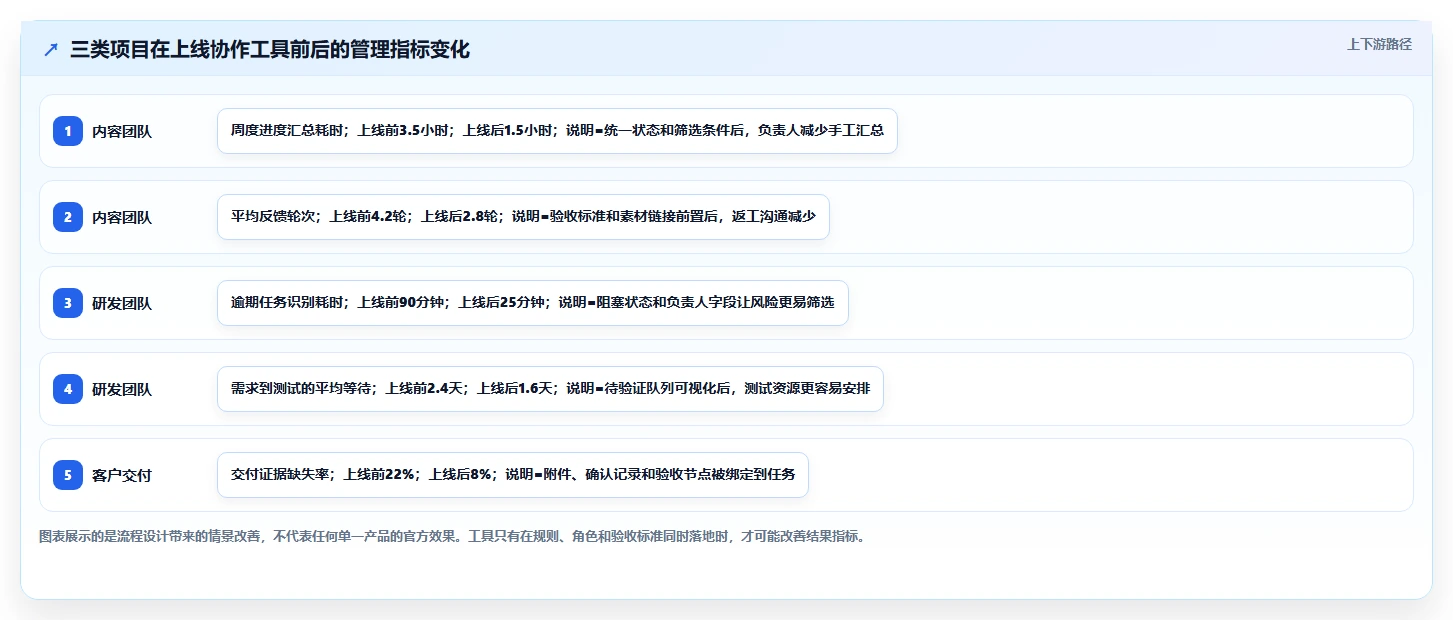Open the 周度进度汇总耗时 detail box

pyautogui.click(x=557, y=131)
